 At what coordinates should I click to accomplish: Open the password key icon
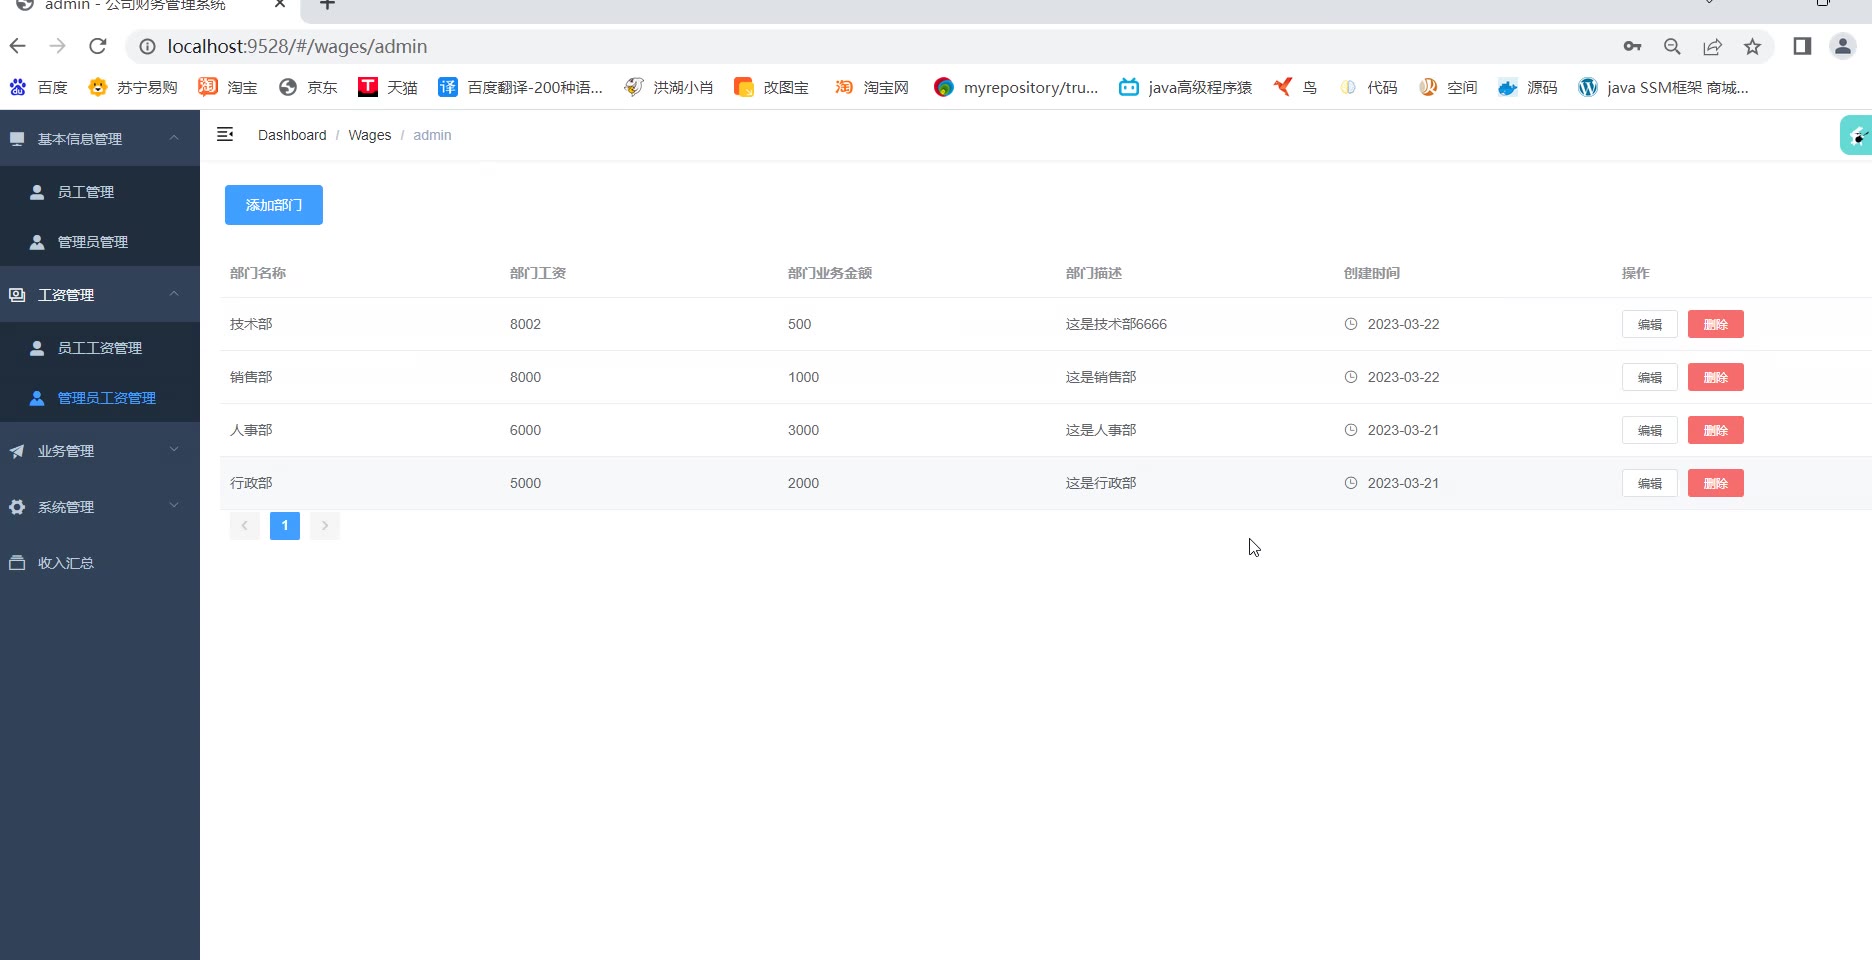(x=1632, y=46)
